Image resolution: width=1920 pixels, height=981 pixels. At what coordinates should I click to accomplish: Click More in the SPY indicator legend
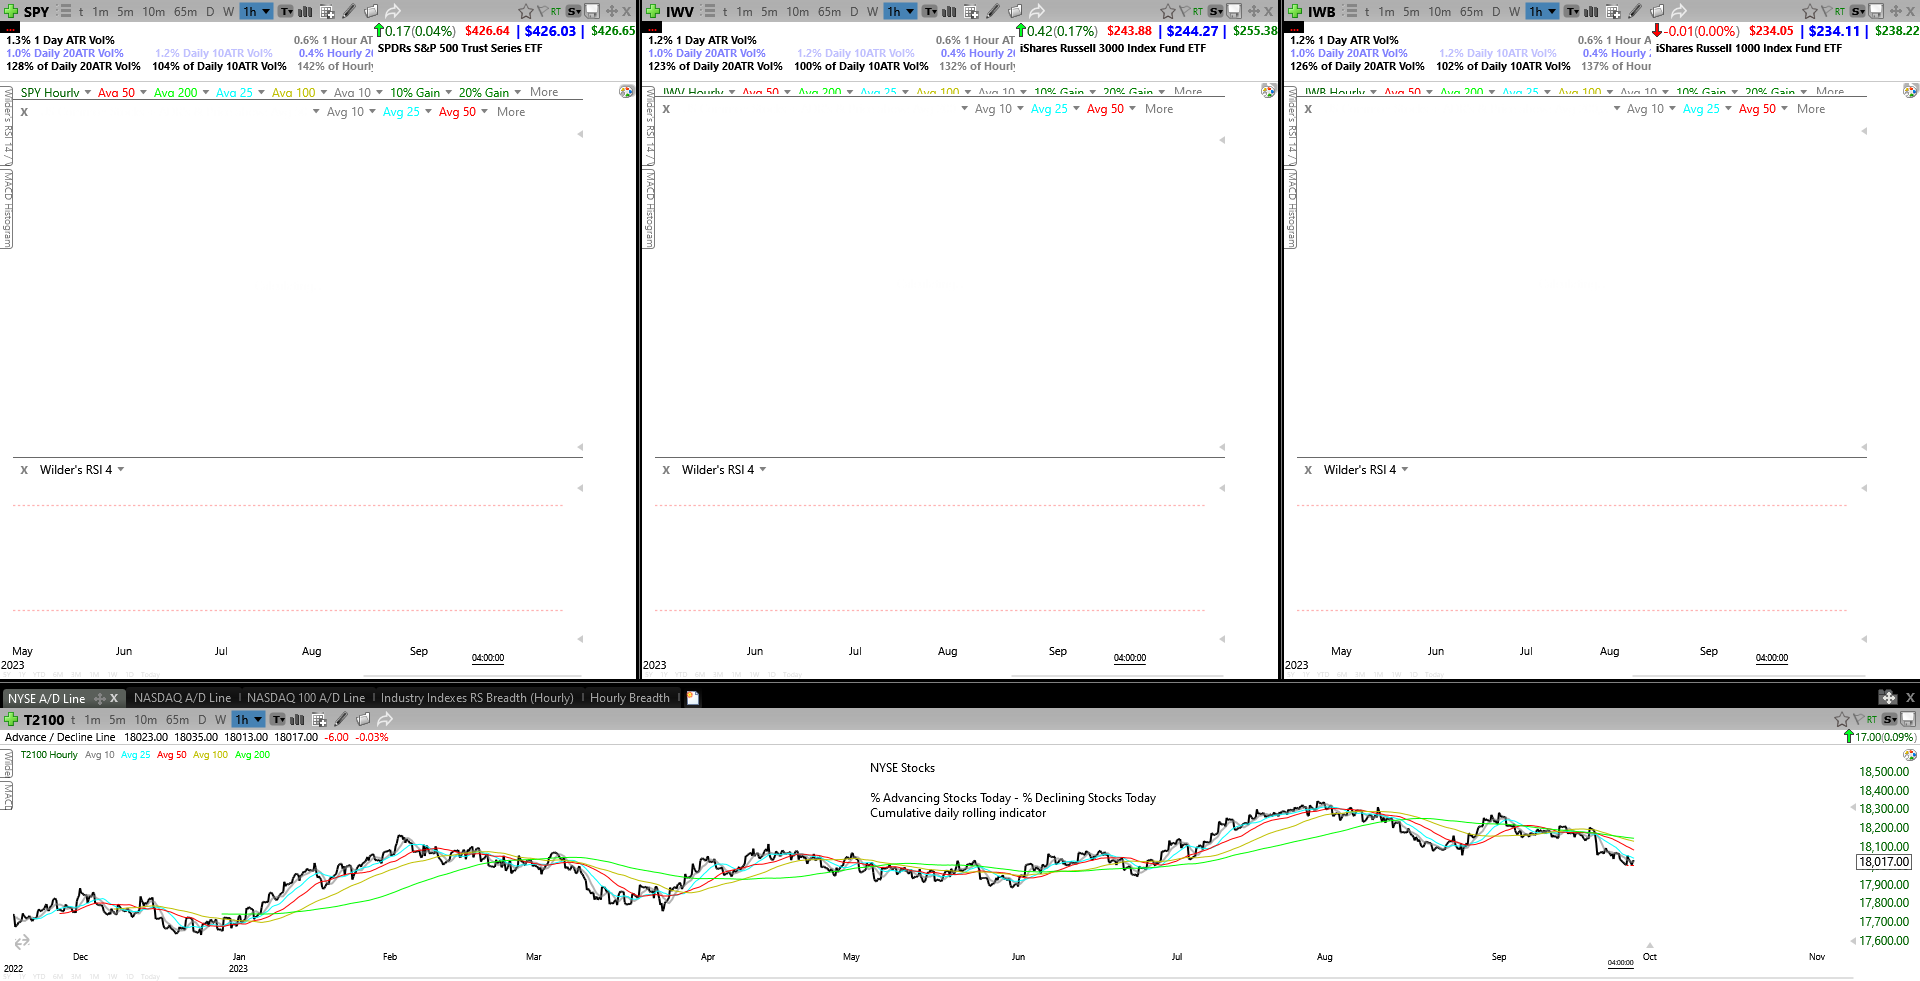[544, 92]
